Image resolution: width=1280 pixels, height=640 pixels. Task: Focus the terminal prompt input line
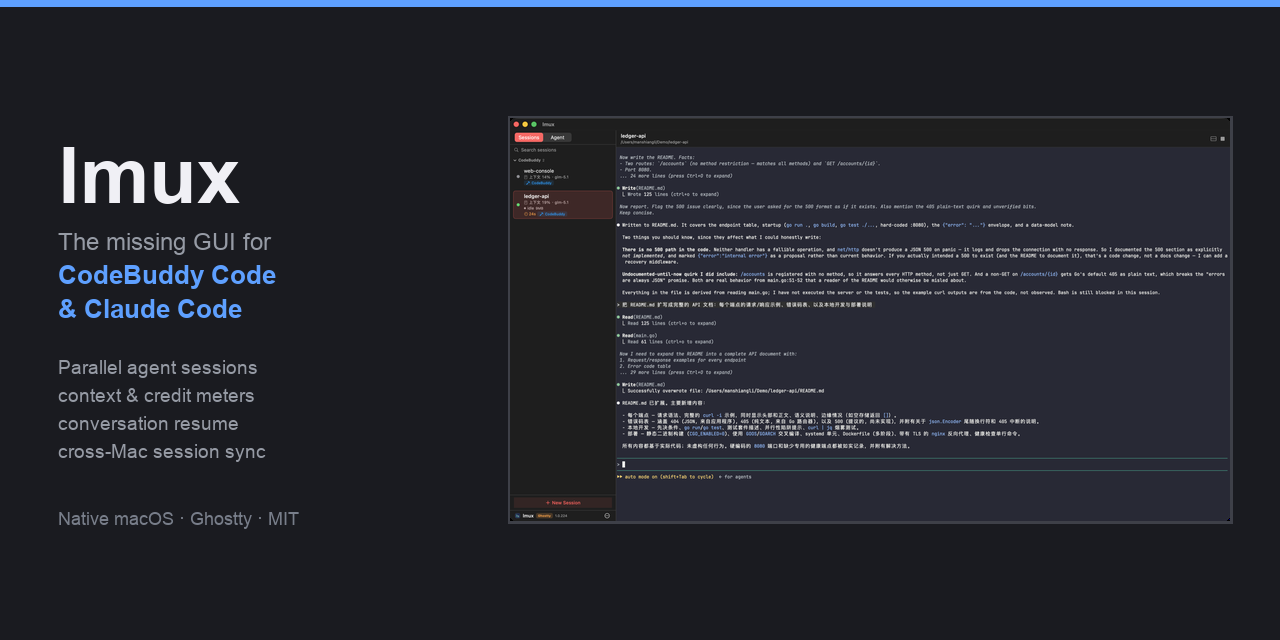pyautogui.click(x=922, y=464)
